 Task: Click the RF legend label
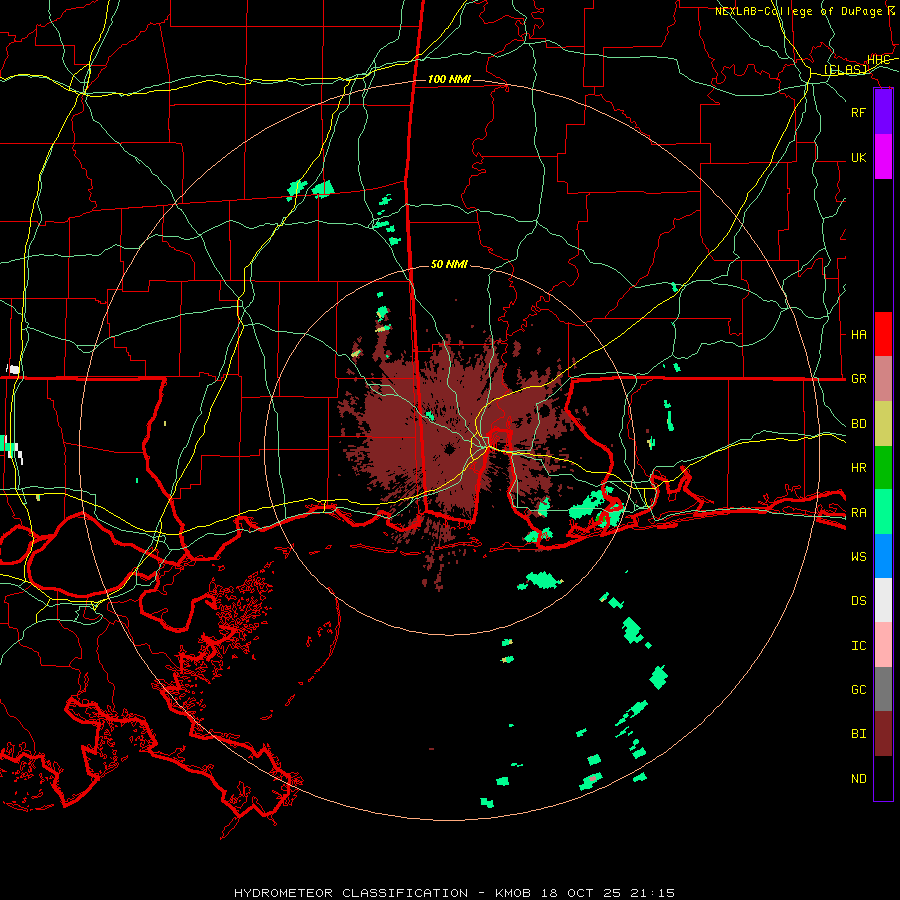pos(858,112)
